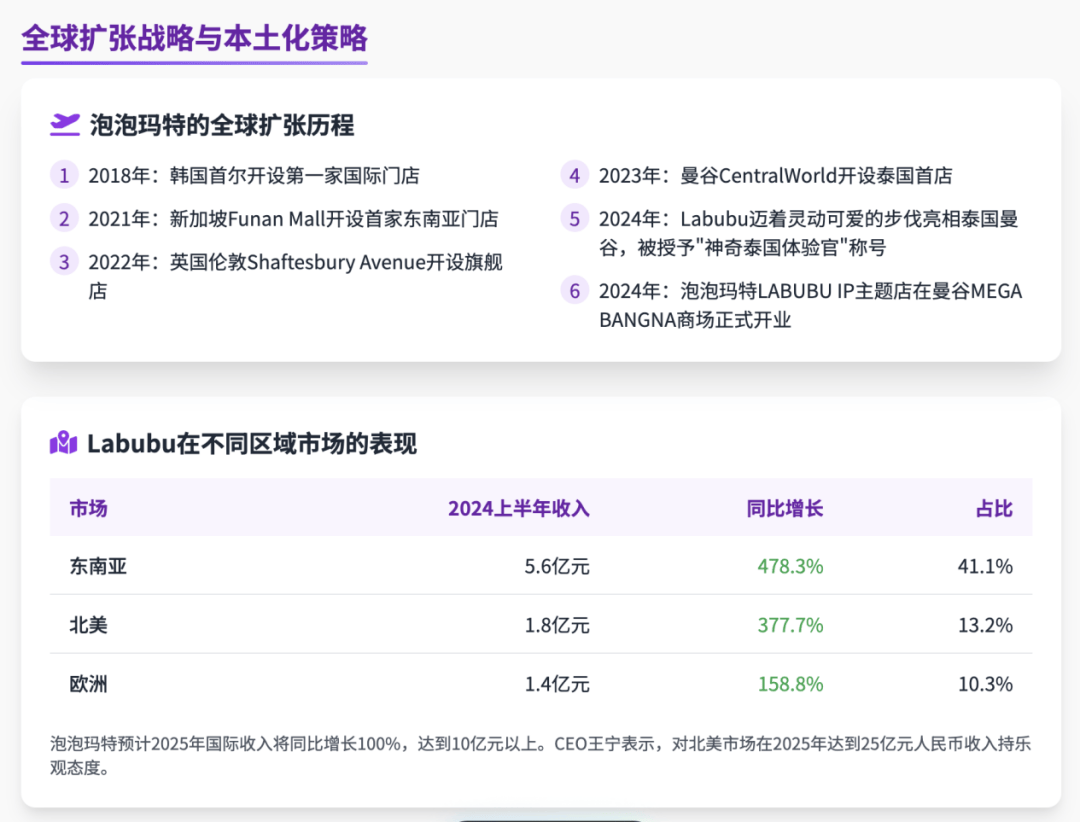Image resolution: width=1080 pixels, height=822 pixels.
Task: Click the 占比 column header
Action: [994, 508]
